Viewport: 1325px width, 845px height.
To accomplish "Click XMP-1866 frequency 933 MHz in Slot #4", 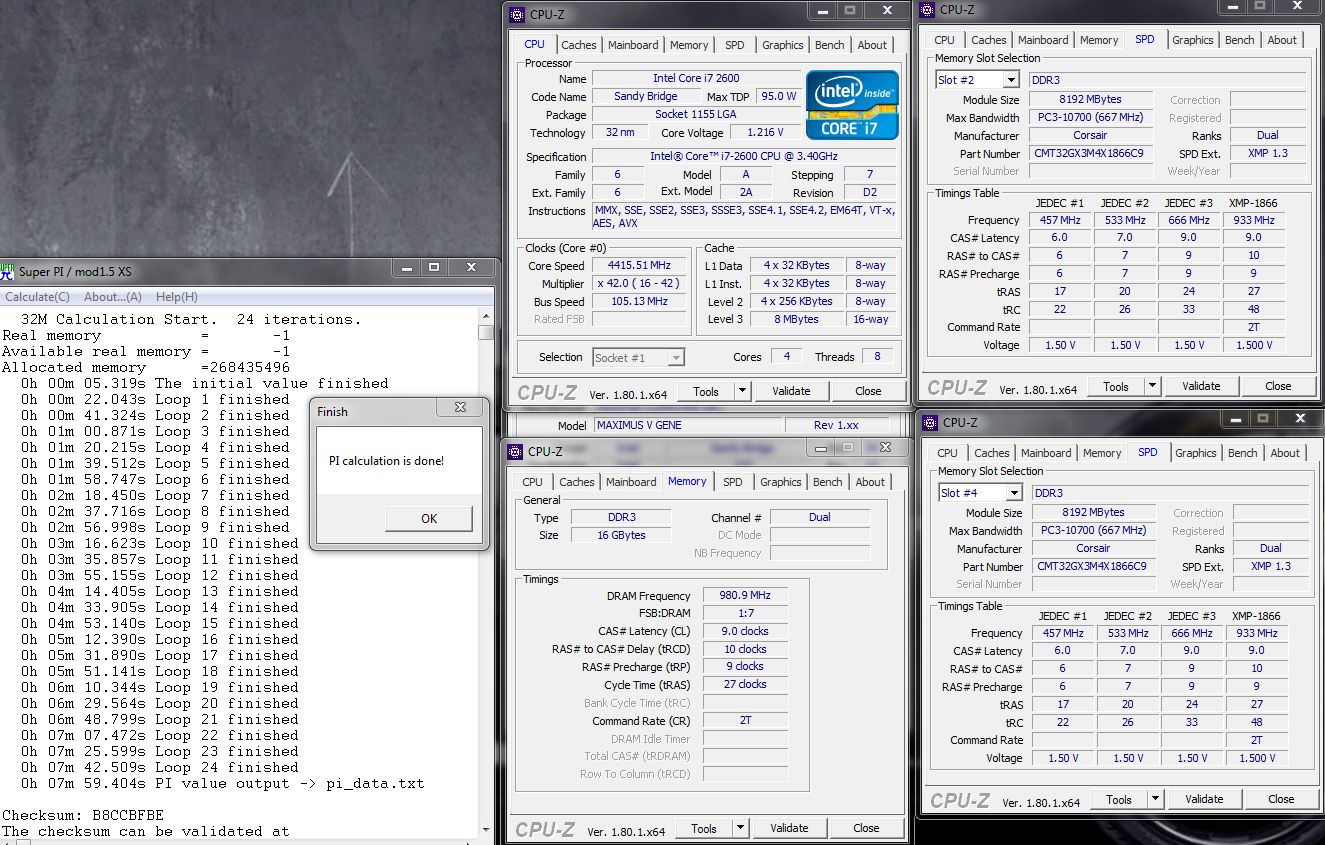I will coord(1257,633).
